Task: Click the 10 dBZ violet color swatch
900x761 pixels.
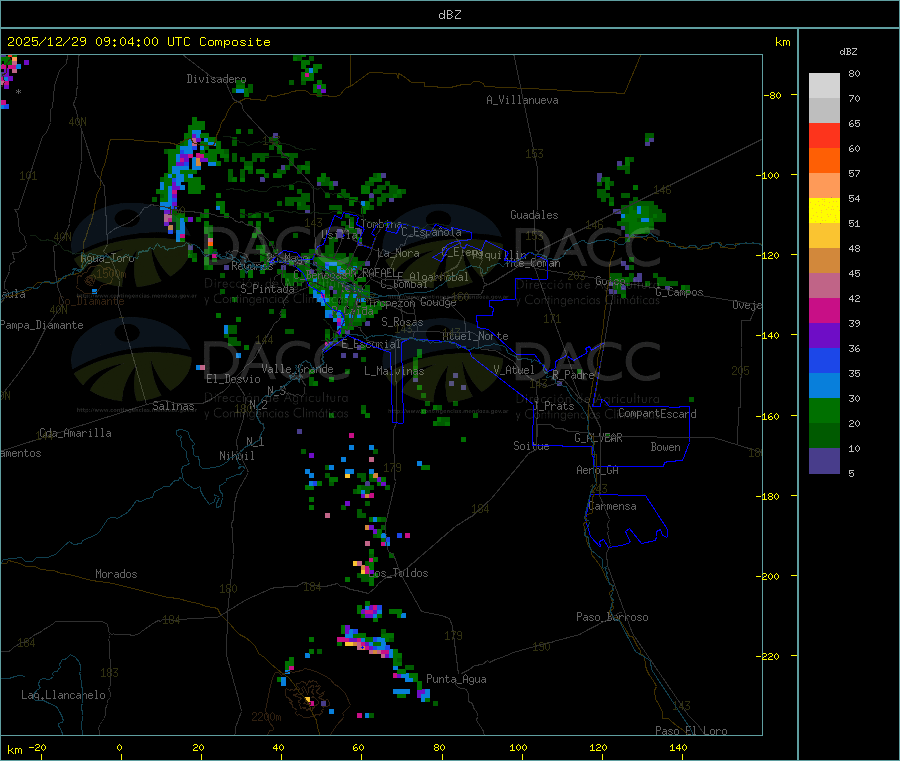Action: point(824,461)
